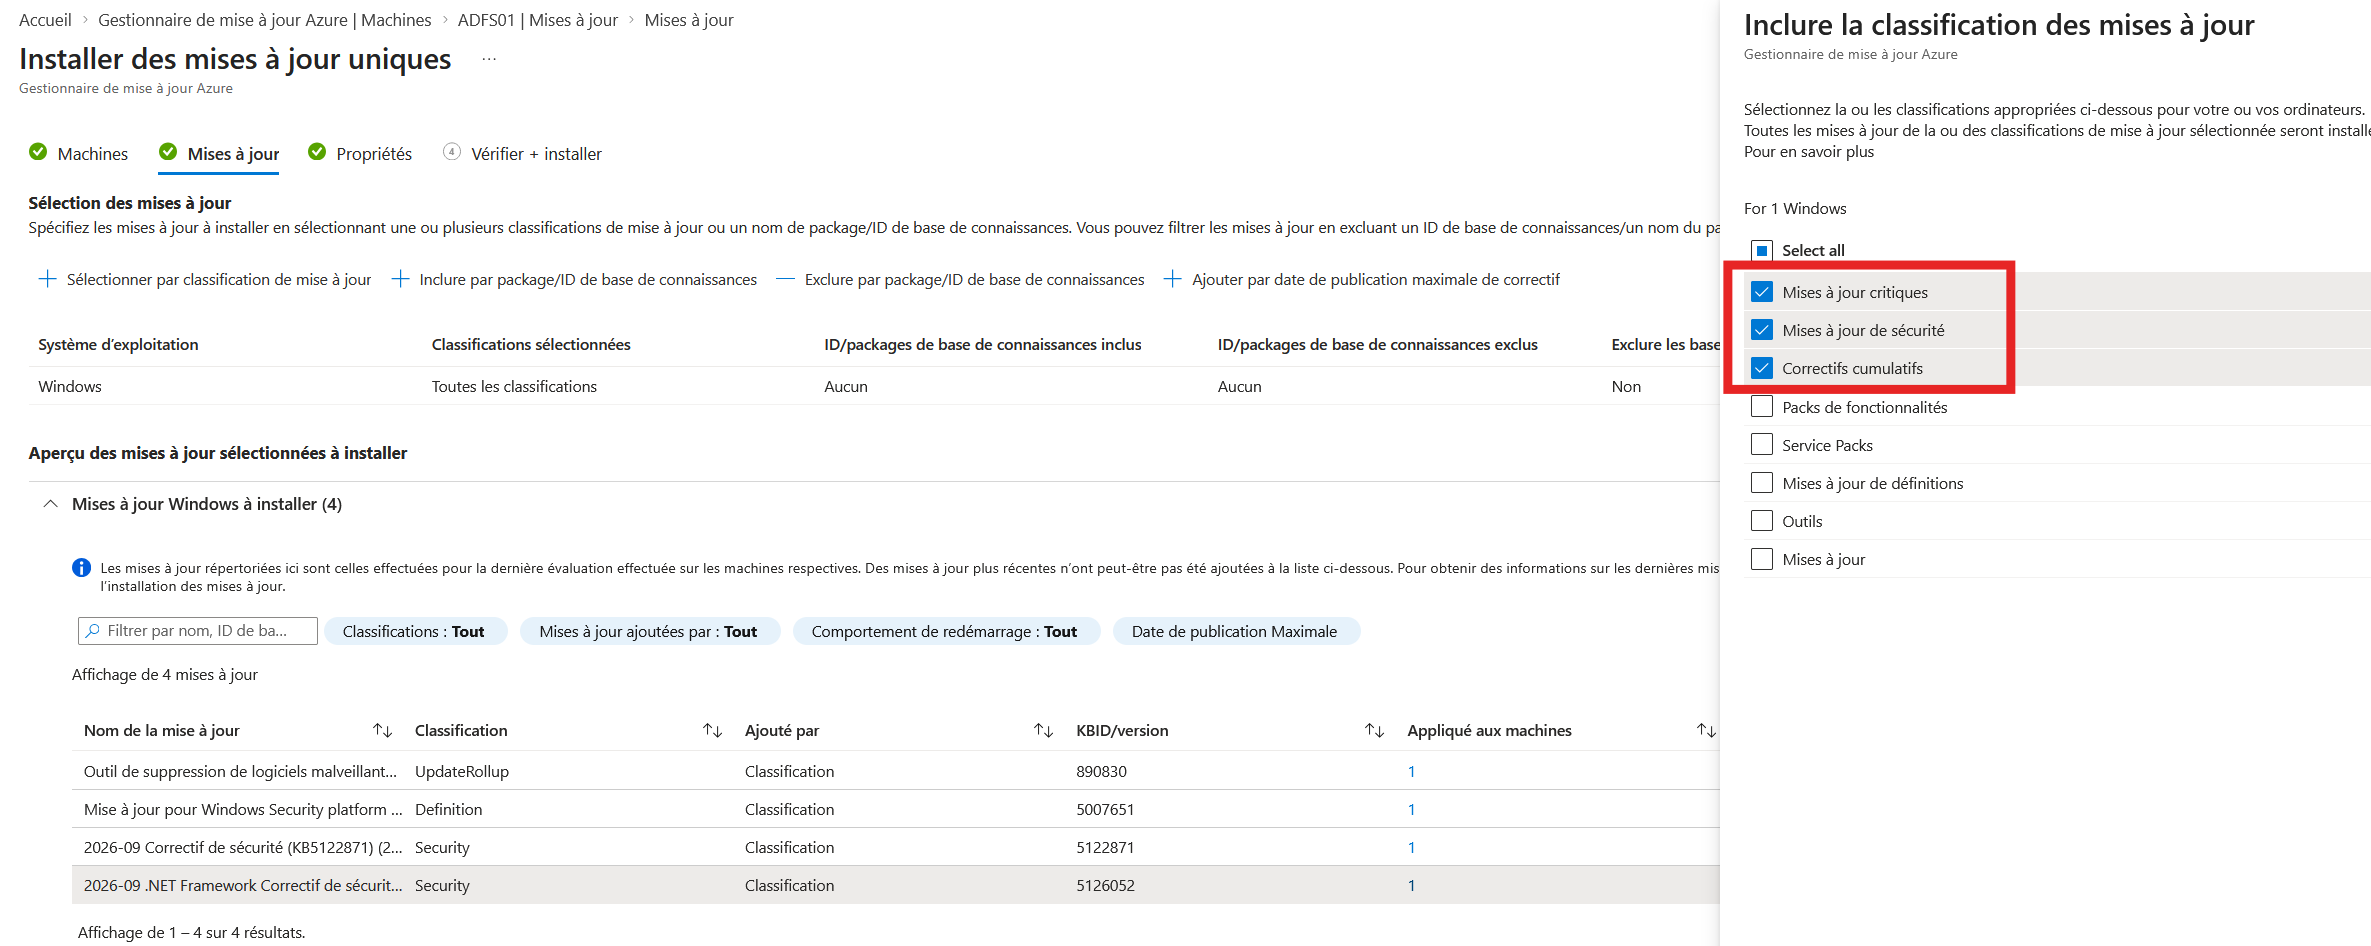This screenshot has height=946, width=2371.
Task: Sort the Appliqué aux machines column arrows
Action: pos(1706,731)
